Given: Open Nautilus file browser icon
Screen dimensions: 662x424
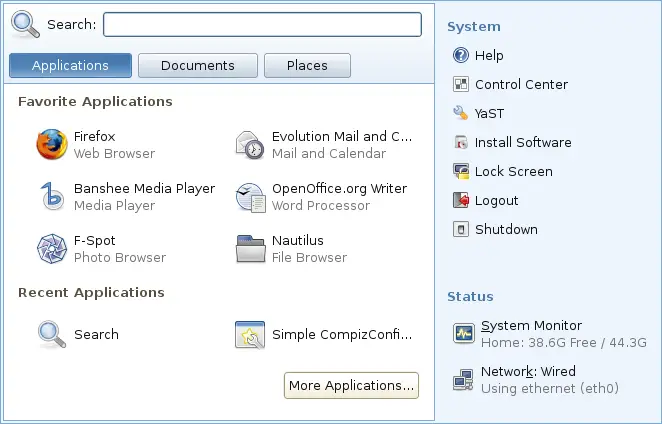Looking at the screenshot, I should [x=250, y=249].
